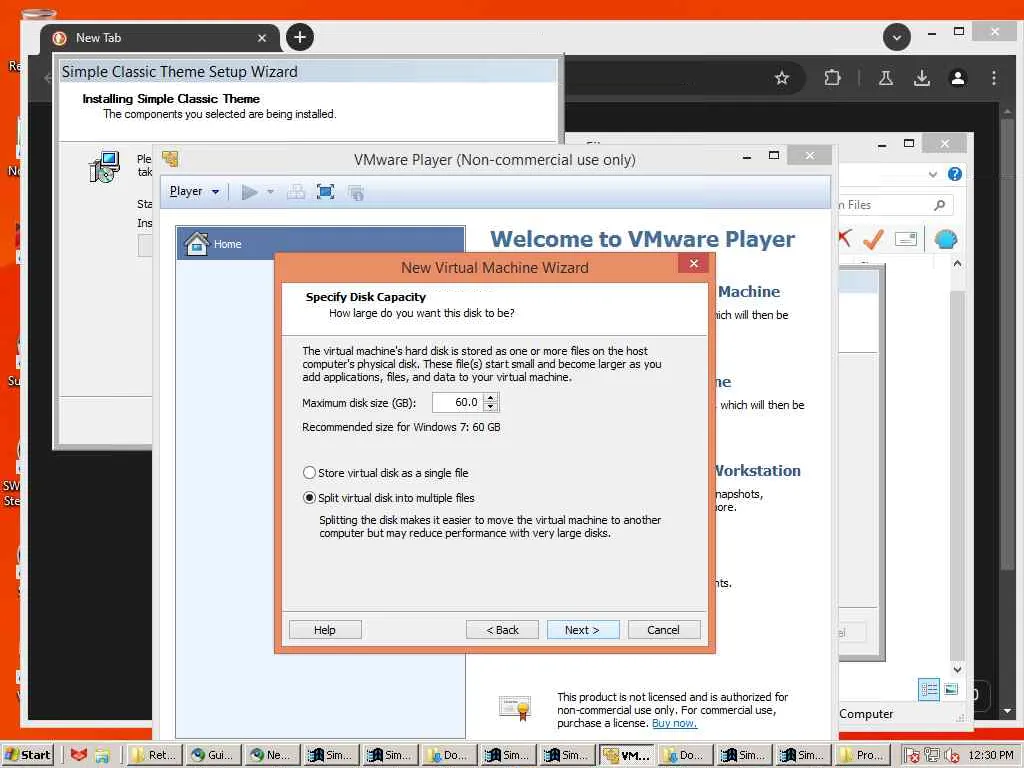Click Cancel in New Virtual Machine Wizard

pos(664,630)
